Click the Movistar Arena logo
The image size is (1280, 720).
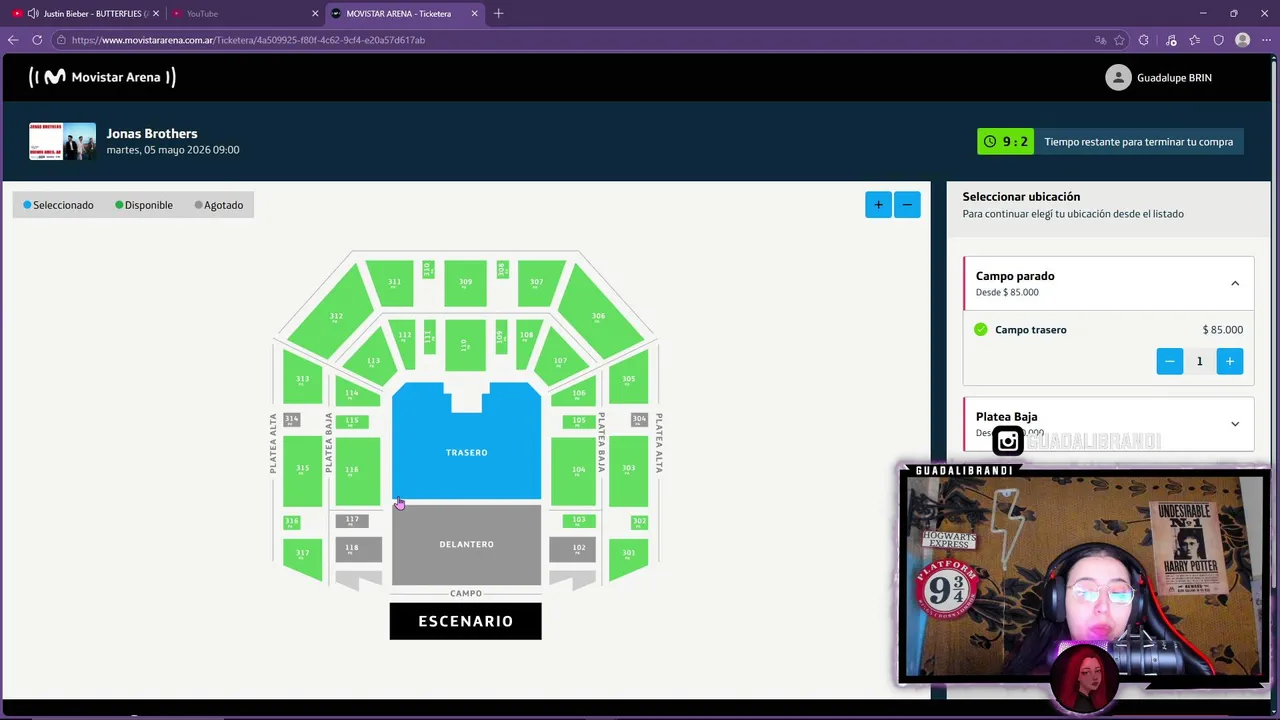click(x=102, y=77)
